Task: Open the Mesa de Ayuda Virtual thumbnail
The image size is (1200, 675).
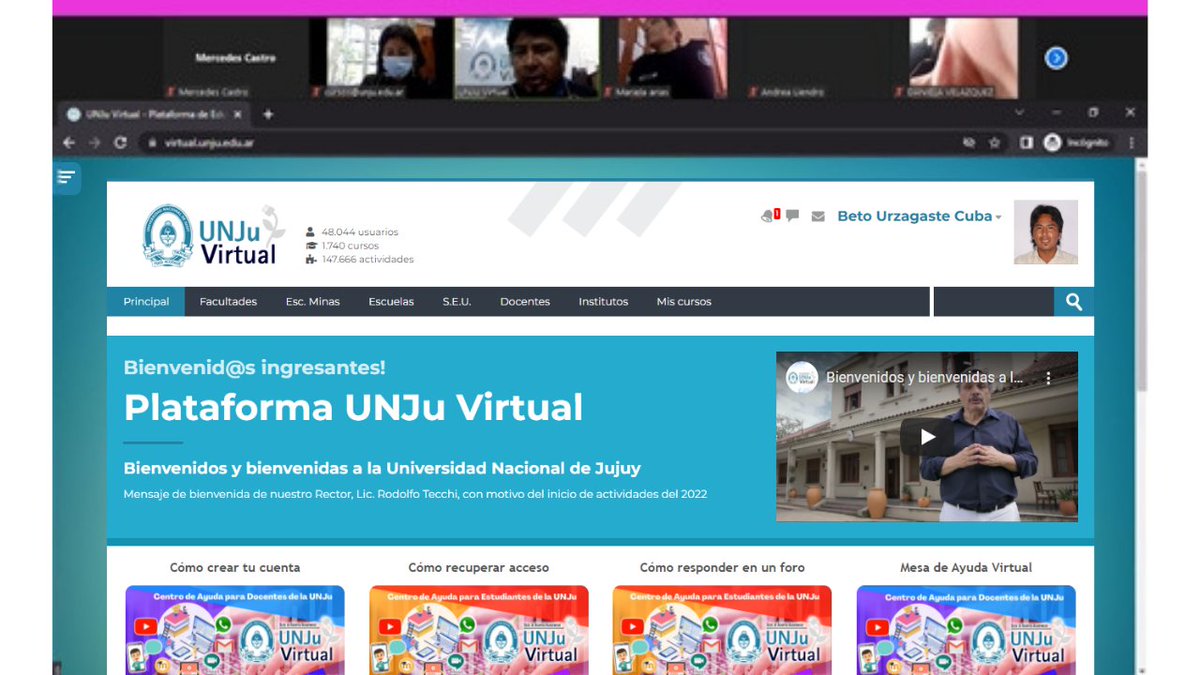Action: pos(966,630)
